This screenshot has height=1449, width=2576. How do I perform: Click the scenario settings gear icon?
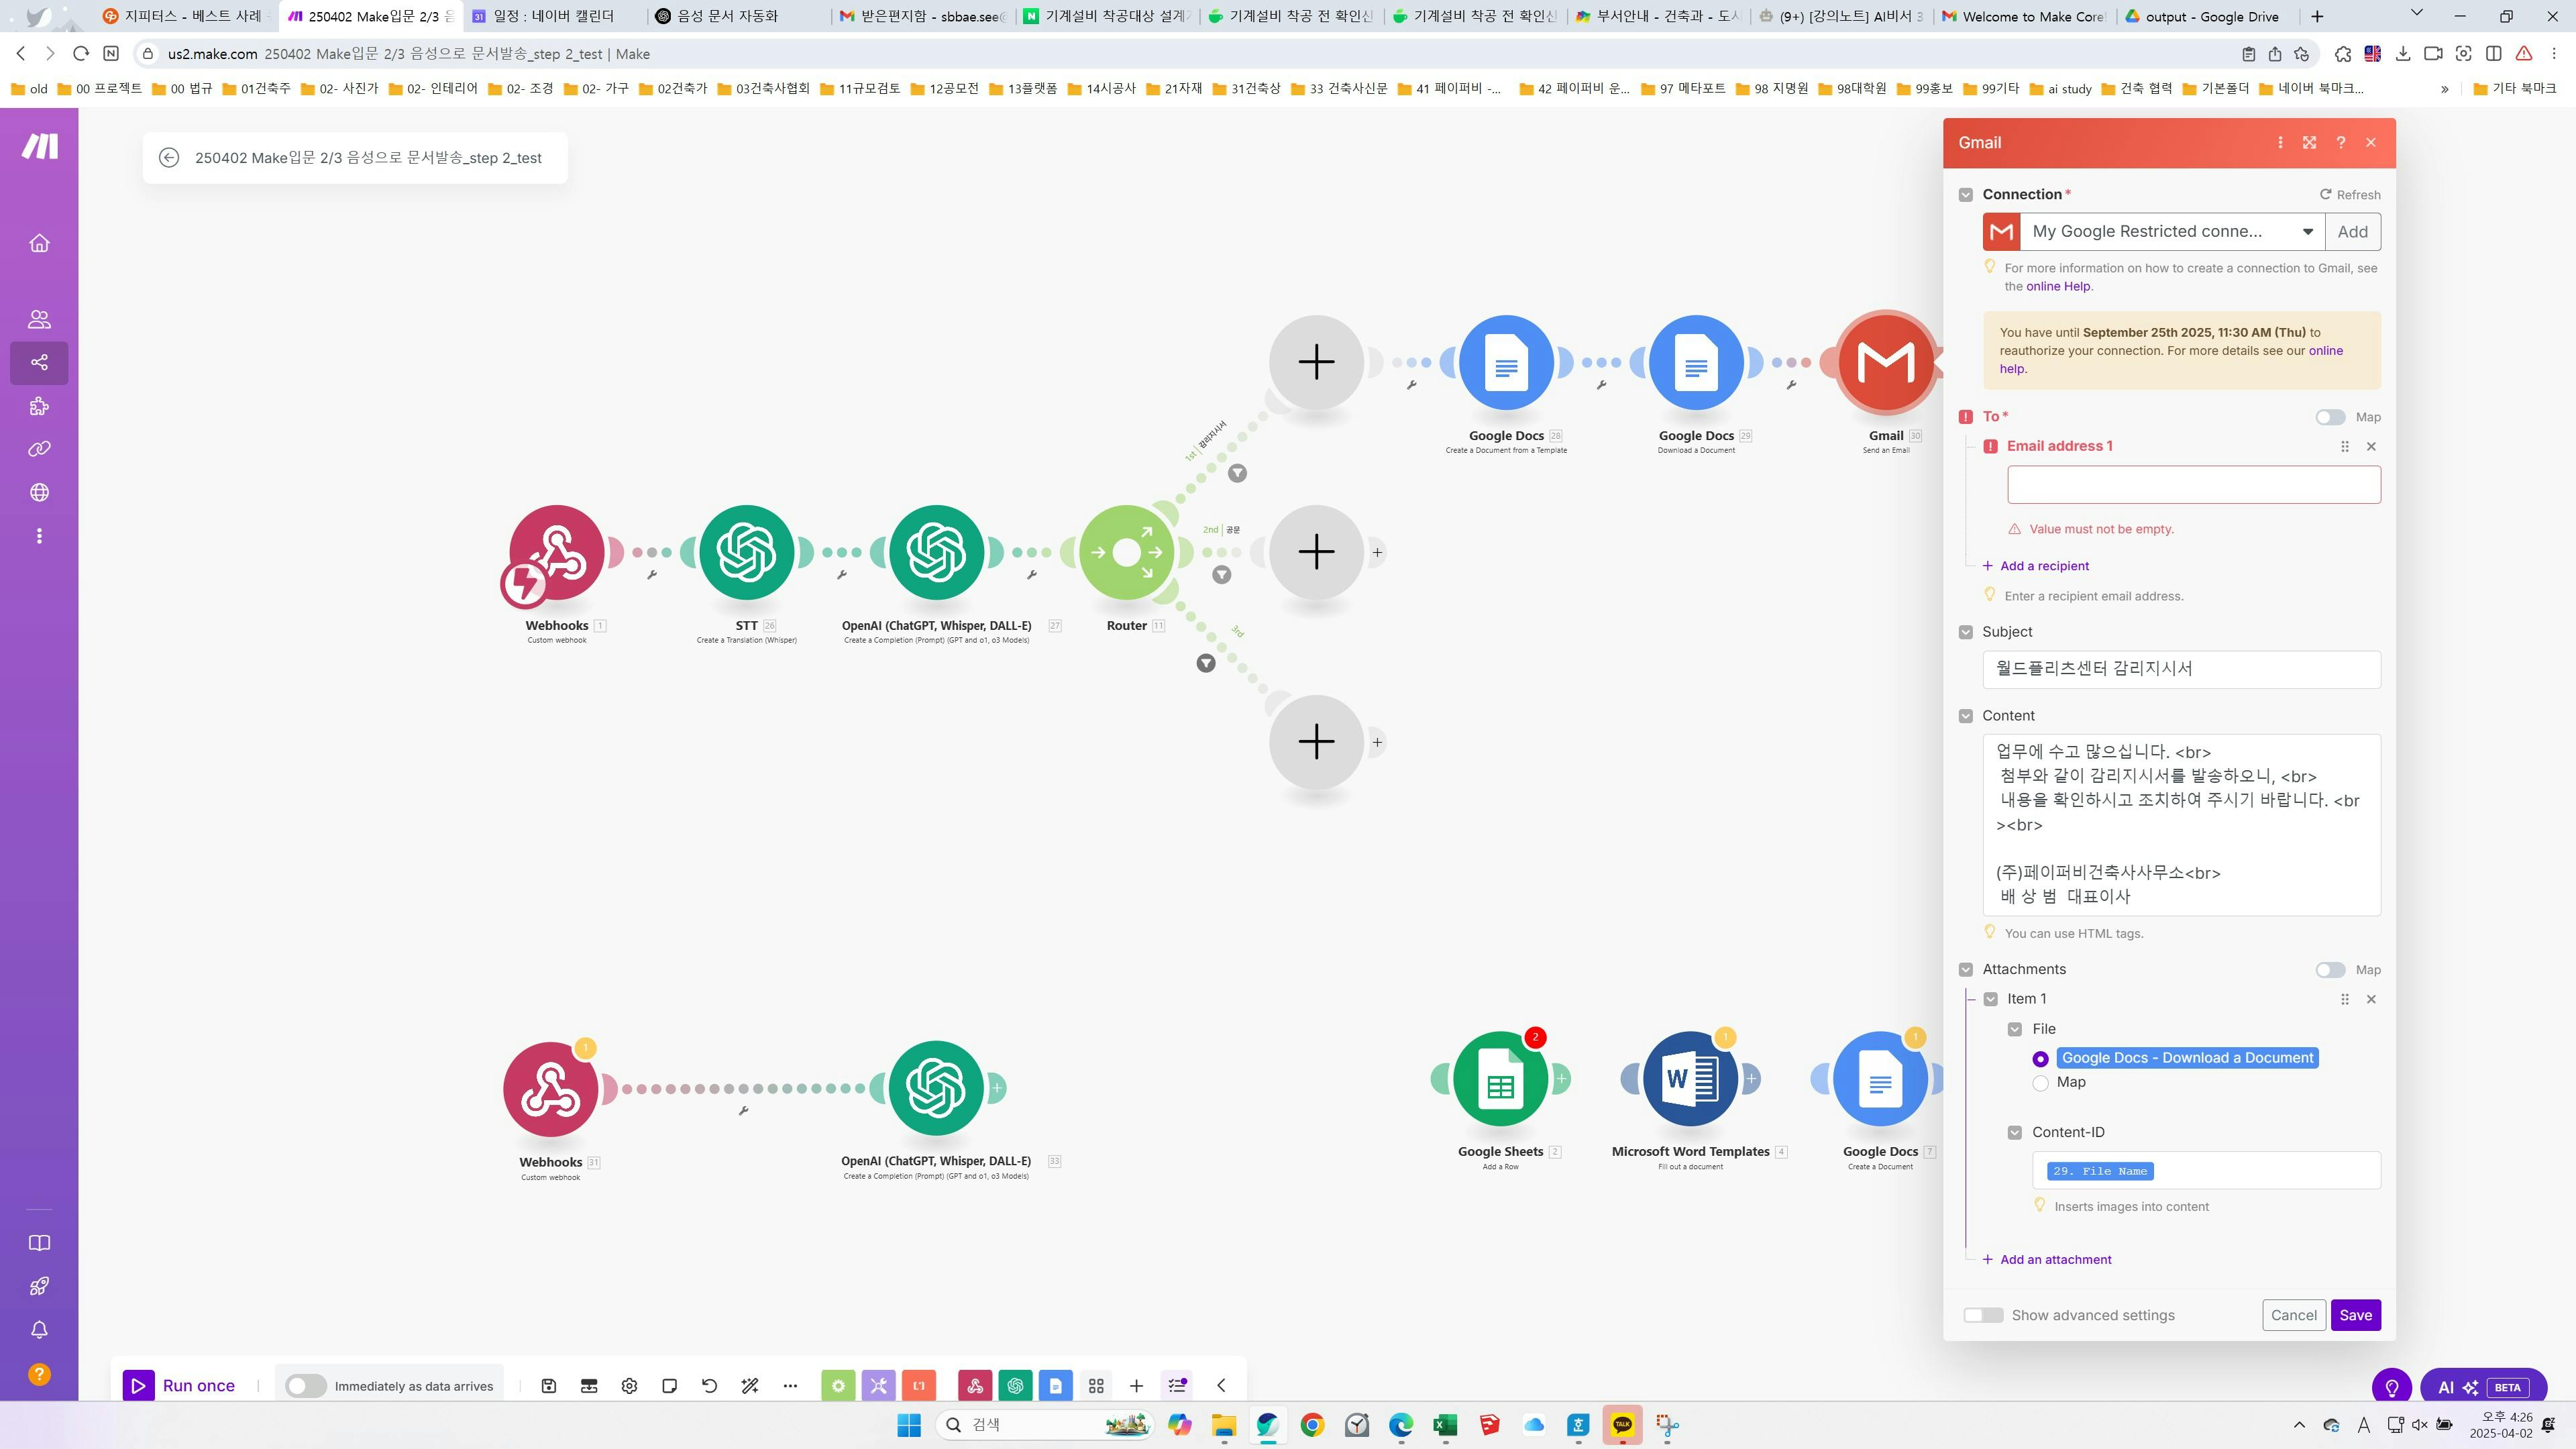[x=629, y=1386]
